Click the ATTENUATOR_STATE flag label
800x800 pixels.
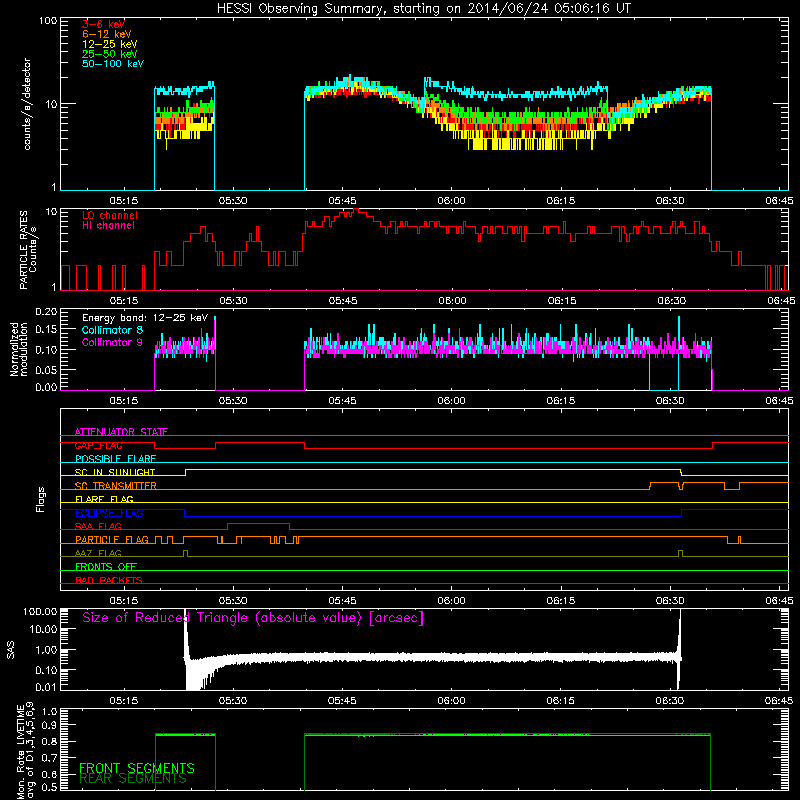(121, 432)
